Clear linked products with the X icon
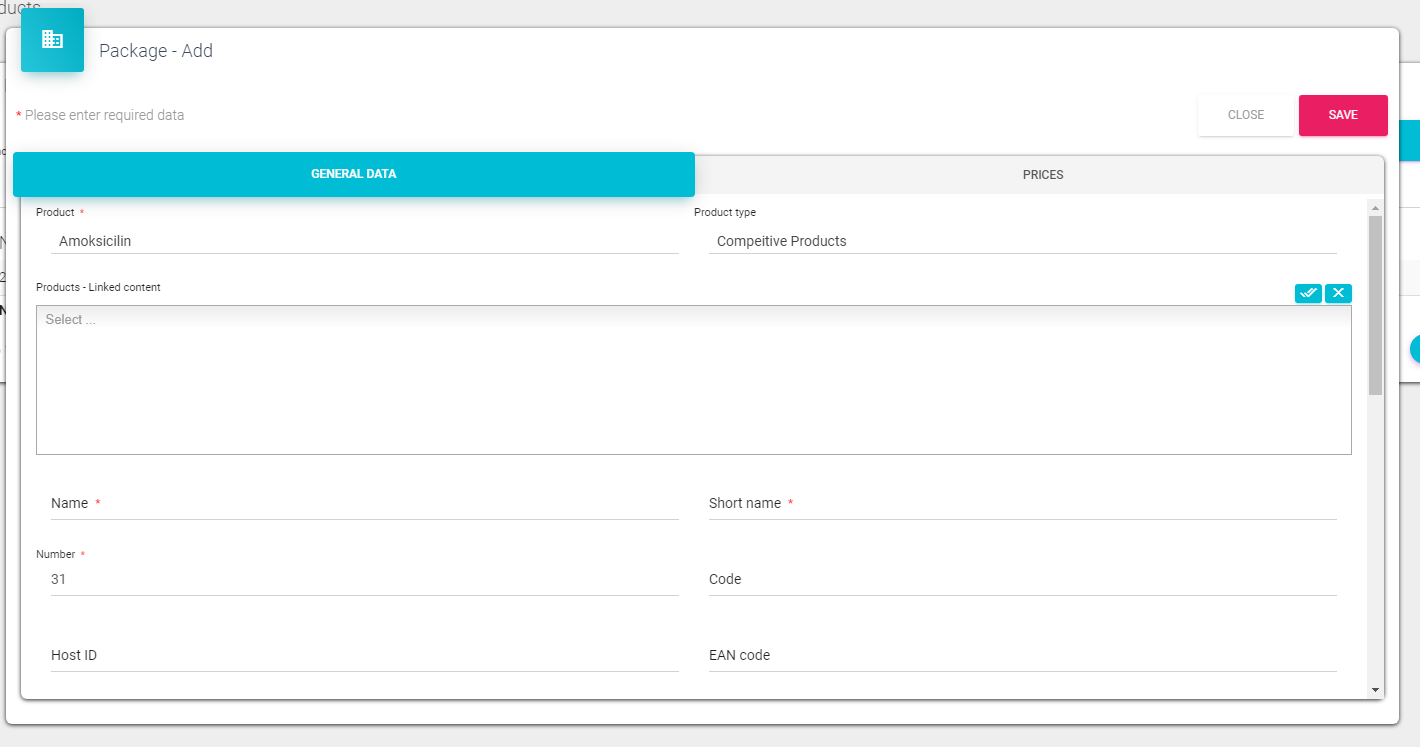 coord(1338,293)
